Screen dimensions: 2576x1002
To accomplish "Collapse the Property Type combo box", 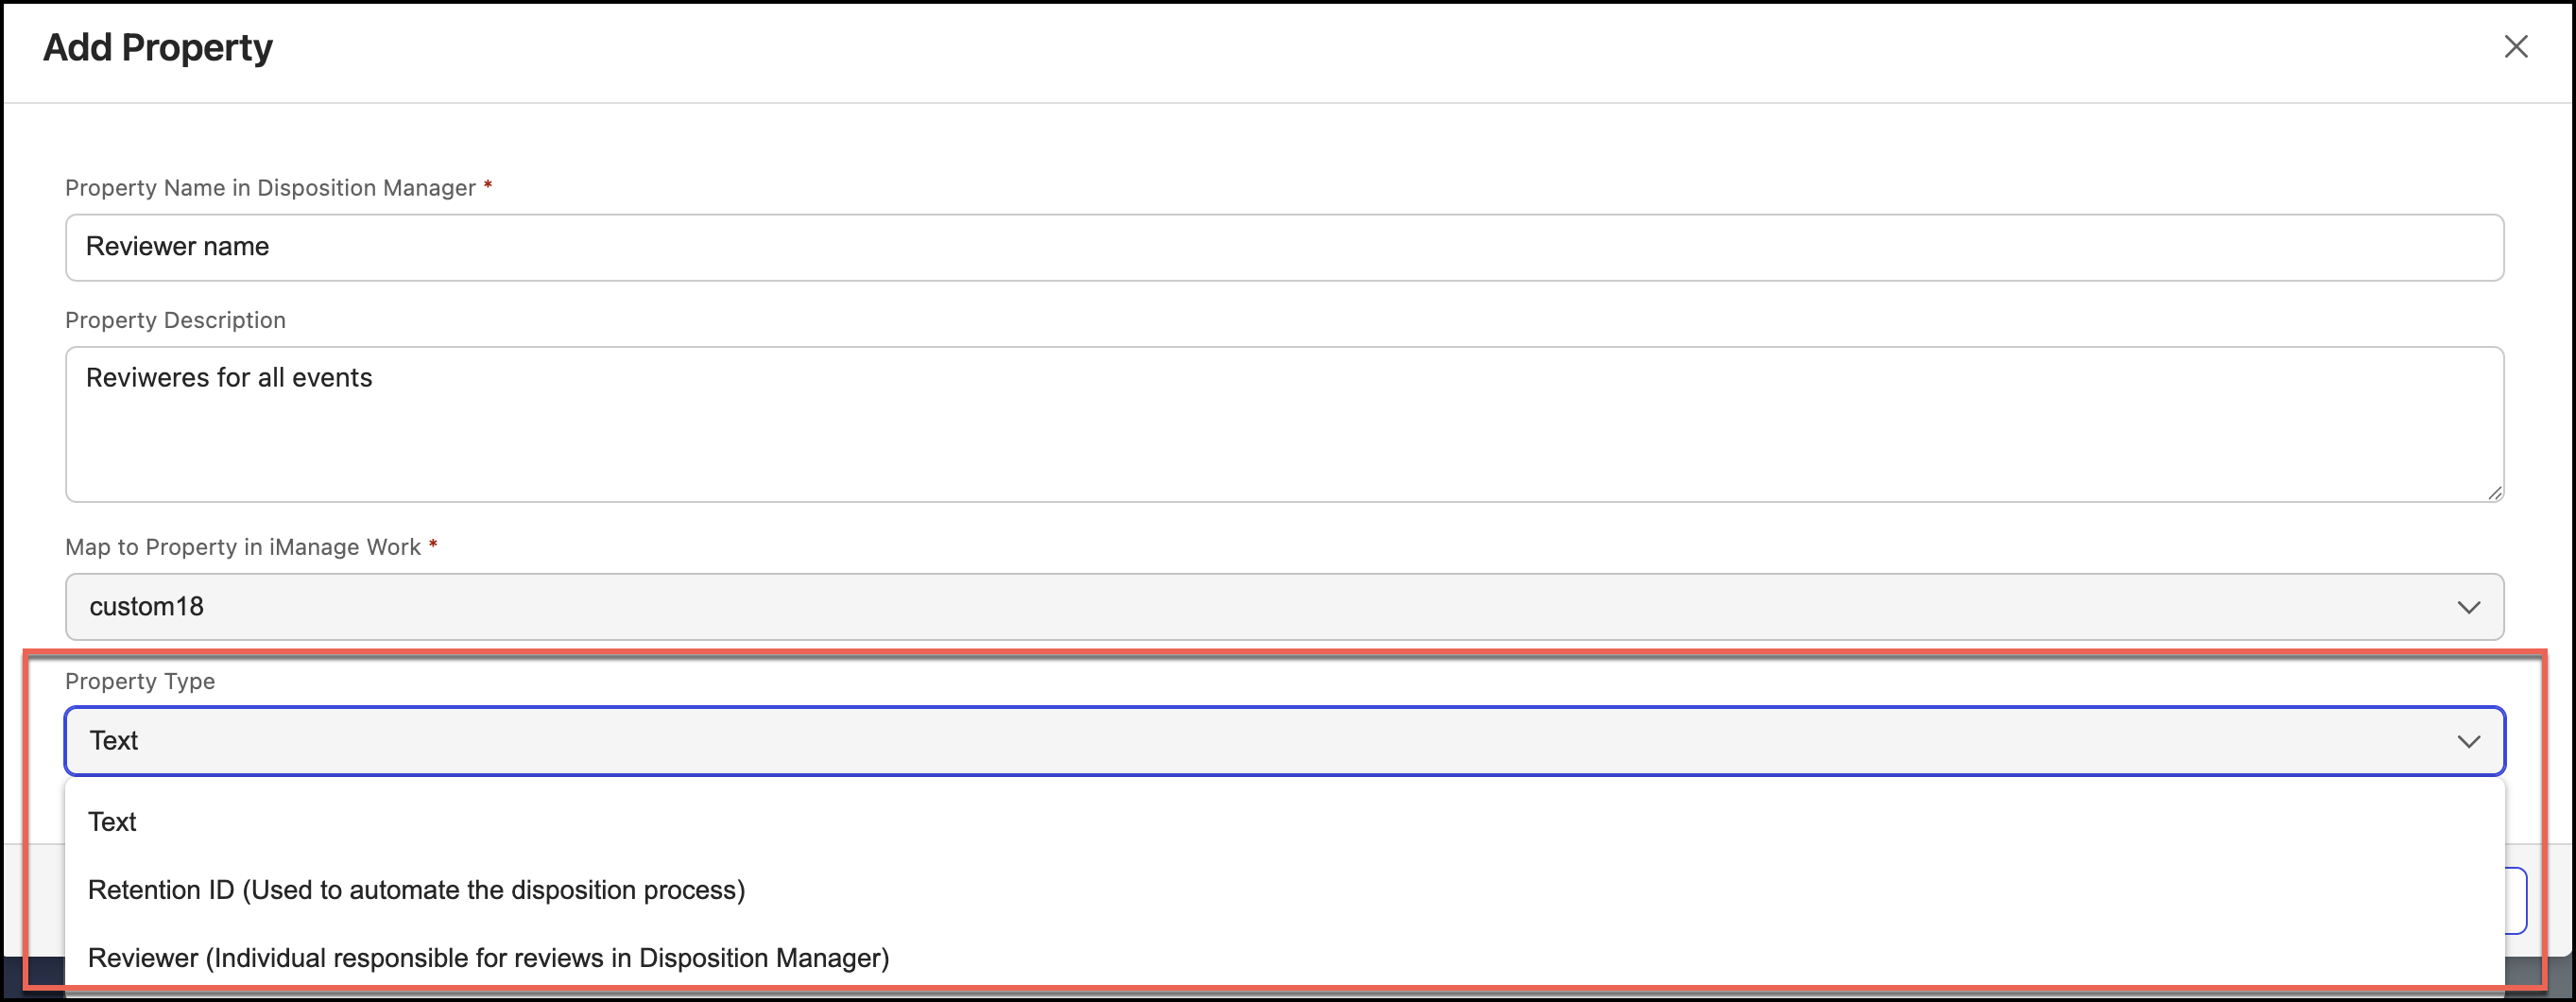I will 1284,741.
